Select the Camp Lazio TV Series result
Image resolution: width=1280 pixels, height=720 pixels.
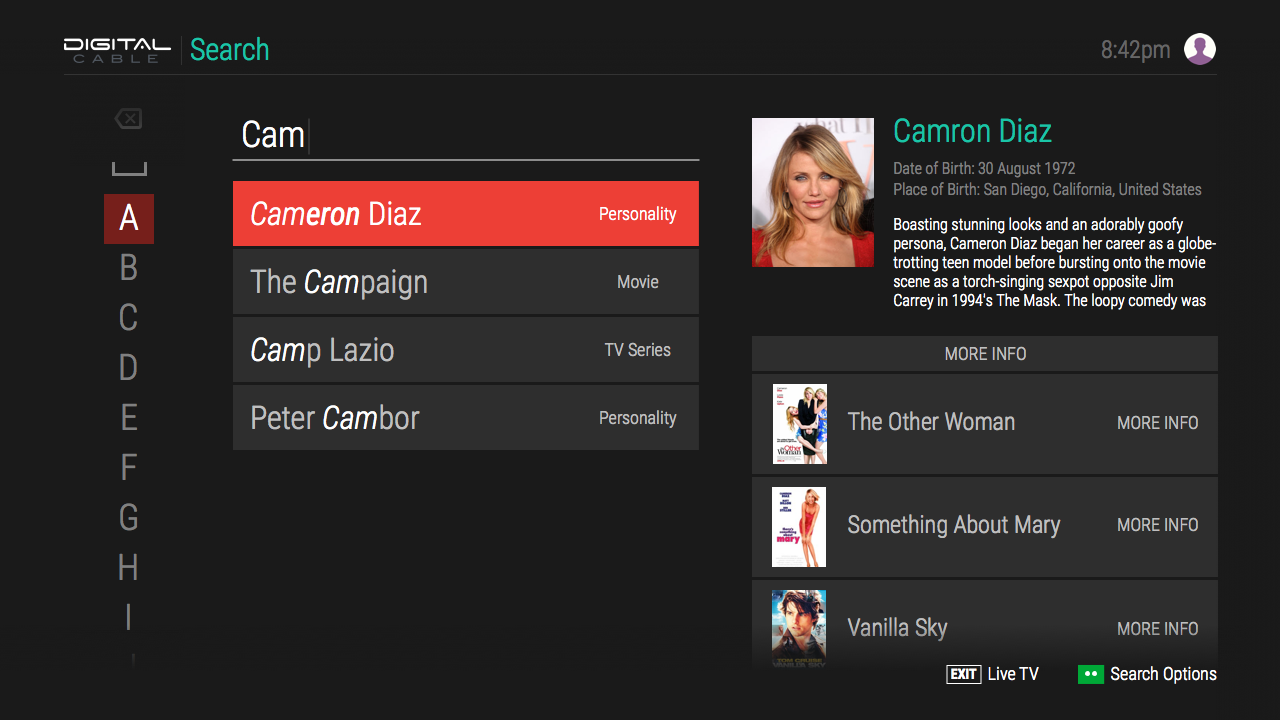(x=465, y=349)
